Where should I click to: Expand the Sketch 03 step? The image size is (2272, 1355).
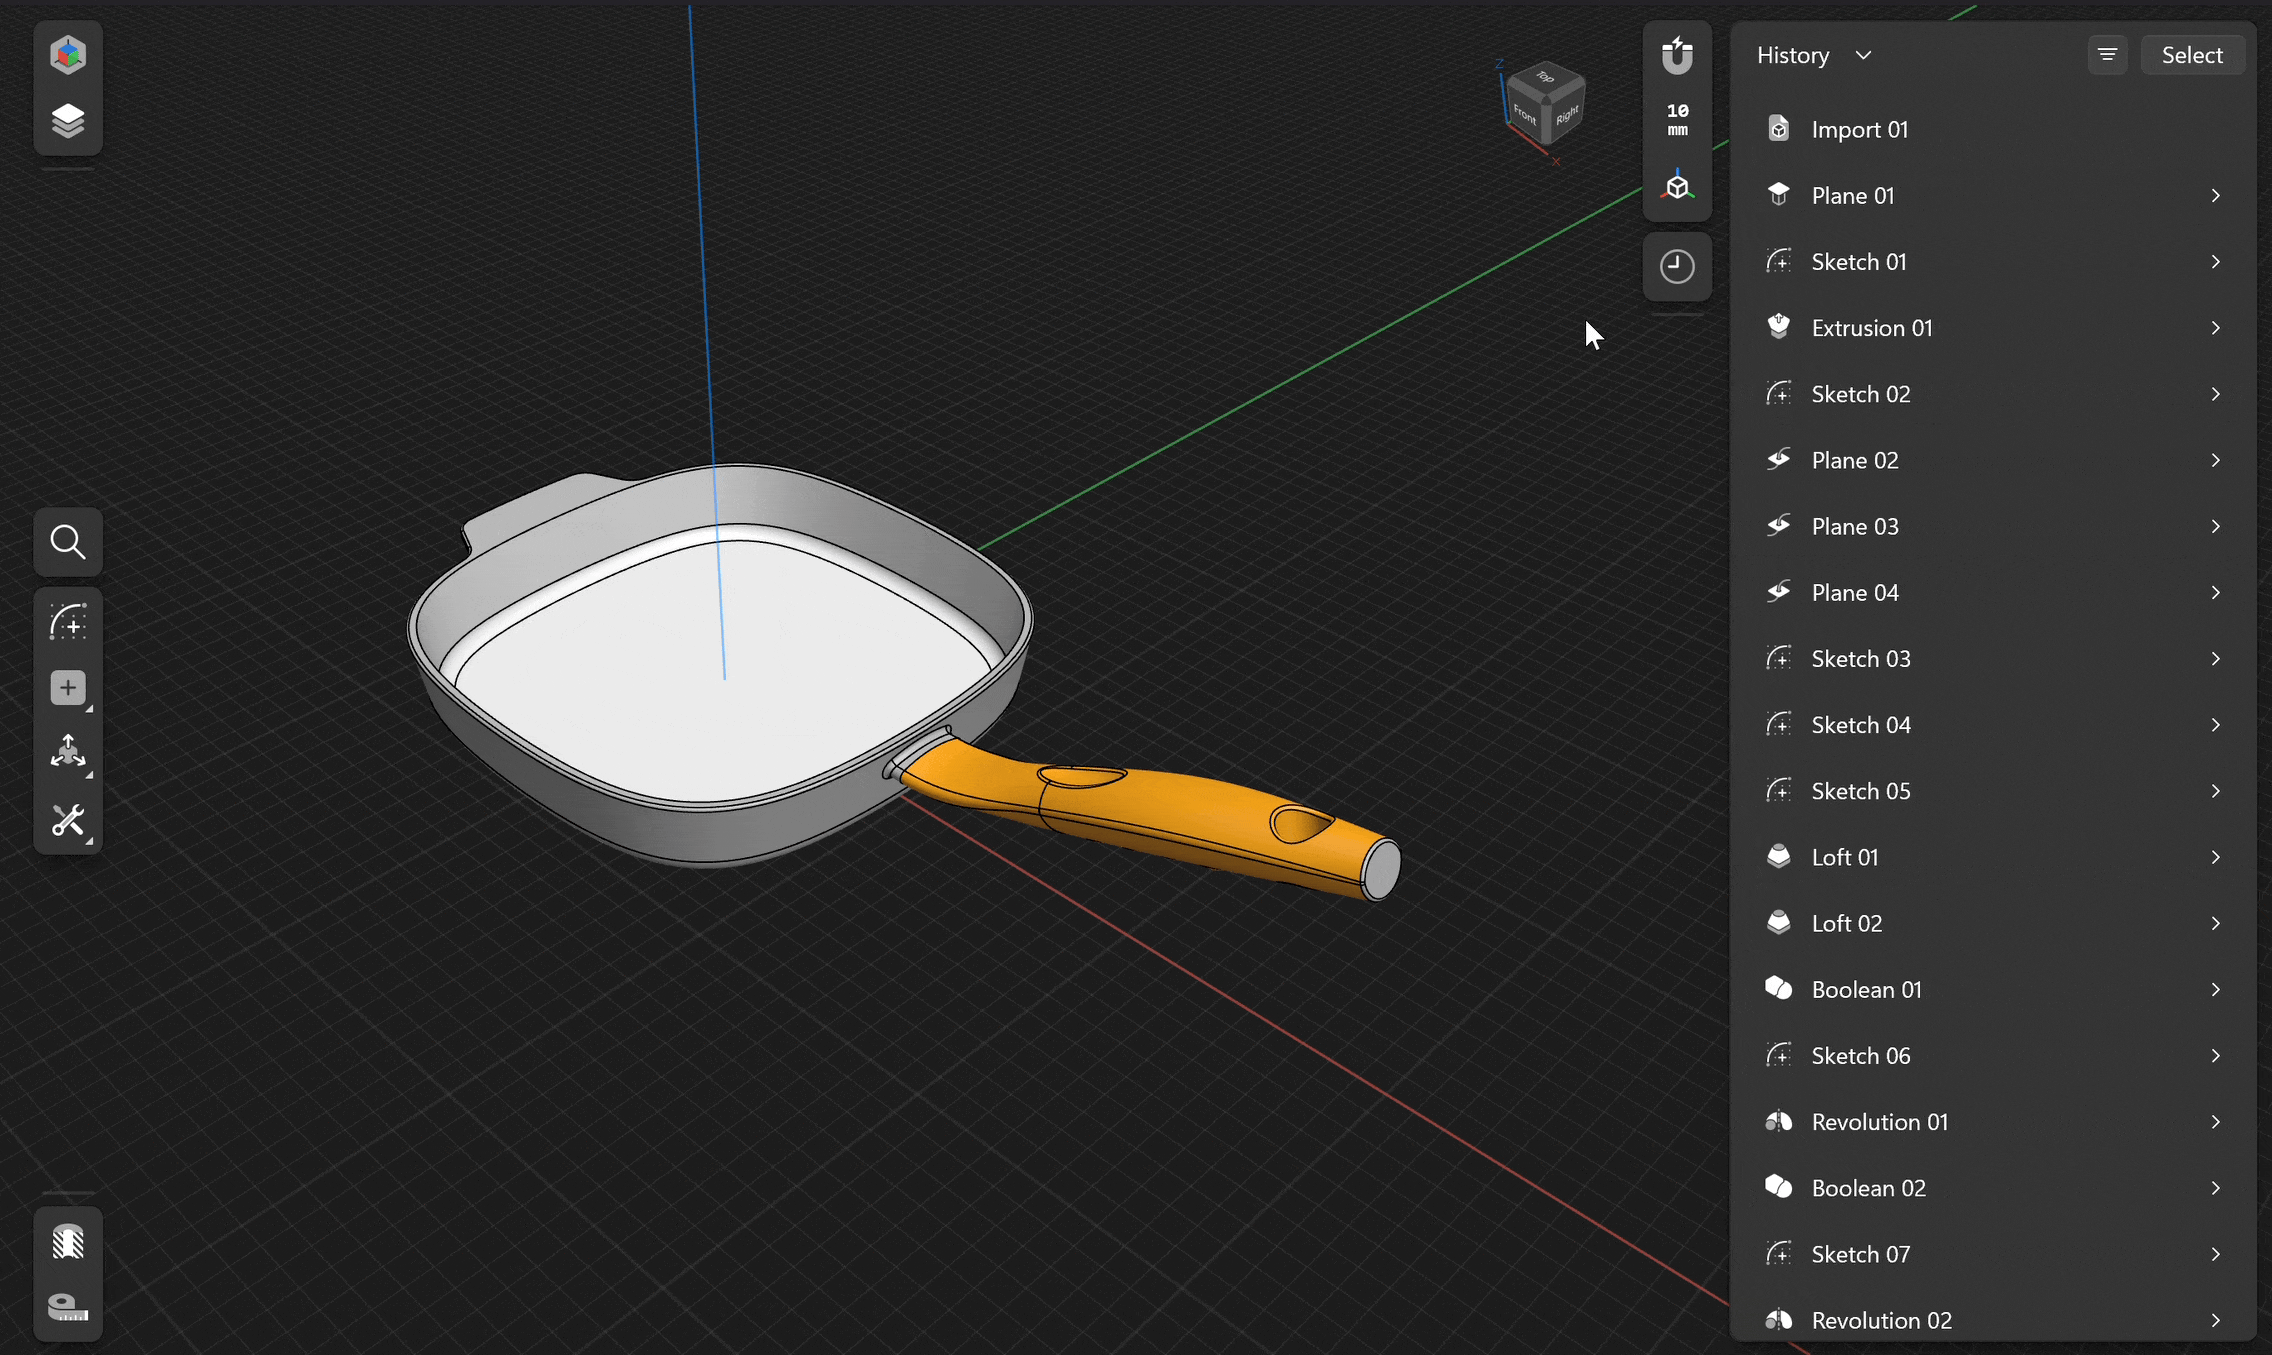(x=2216, y=658)
